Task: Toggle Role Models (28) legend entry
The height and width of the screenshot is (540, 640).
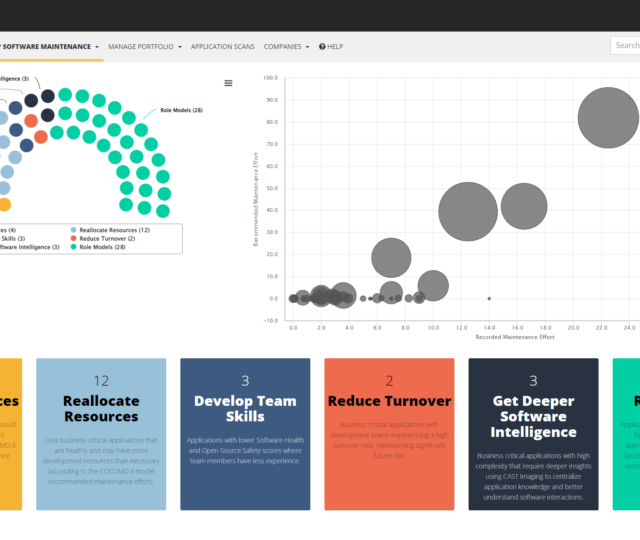Action: point(98,247)
